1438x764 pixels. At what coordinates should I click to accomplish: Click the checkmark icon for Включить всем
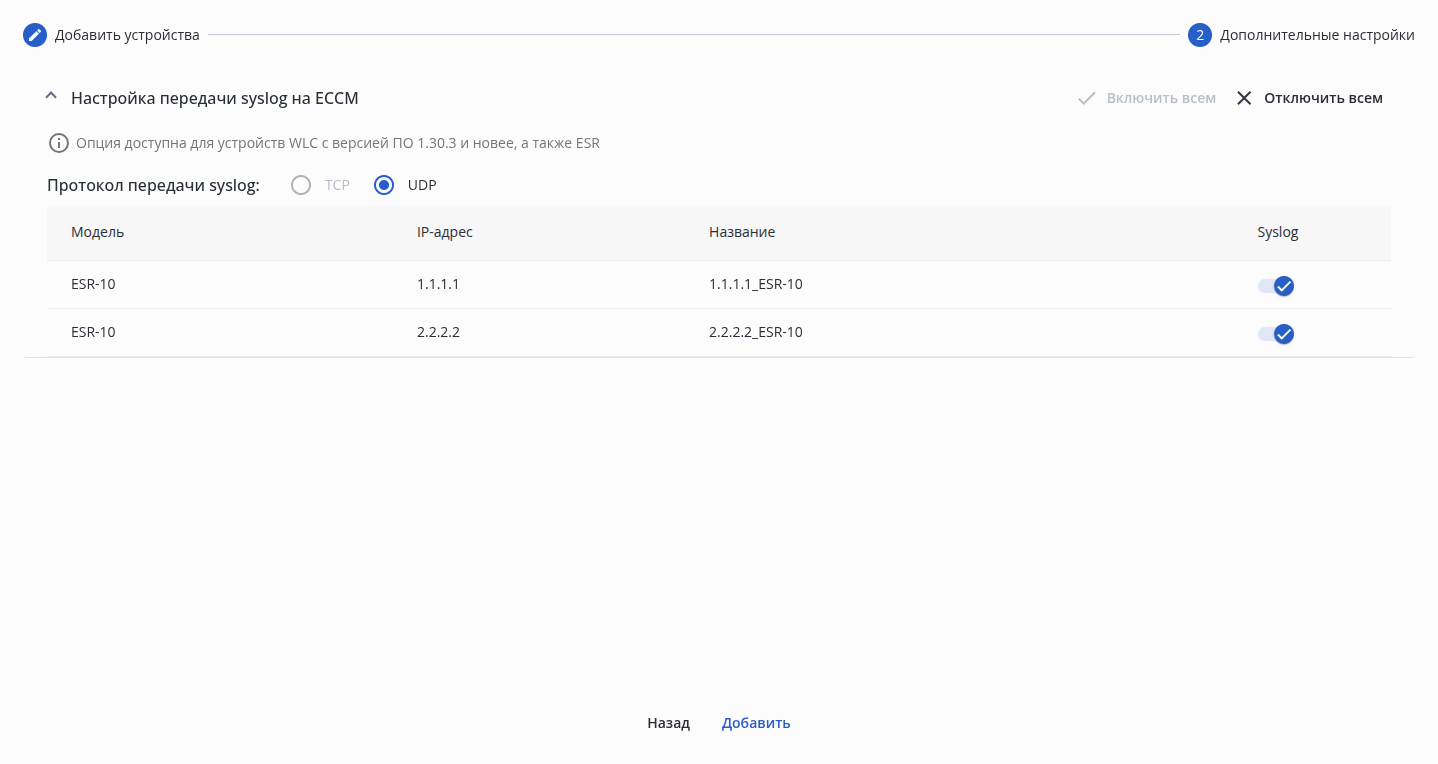[x=1087, y=98]
